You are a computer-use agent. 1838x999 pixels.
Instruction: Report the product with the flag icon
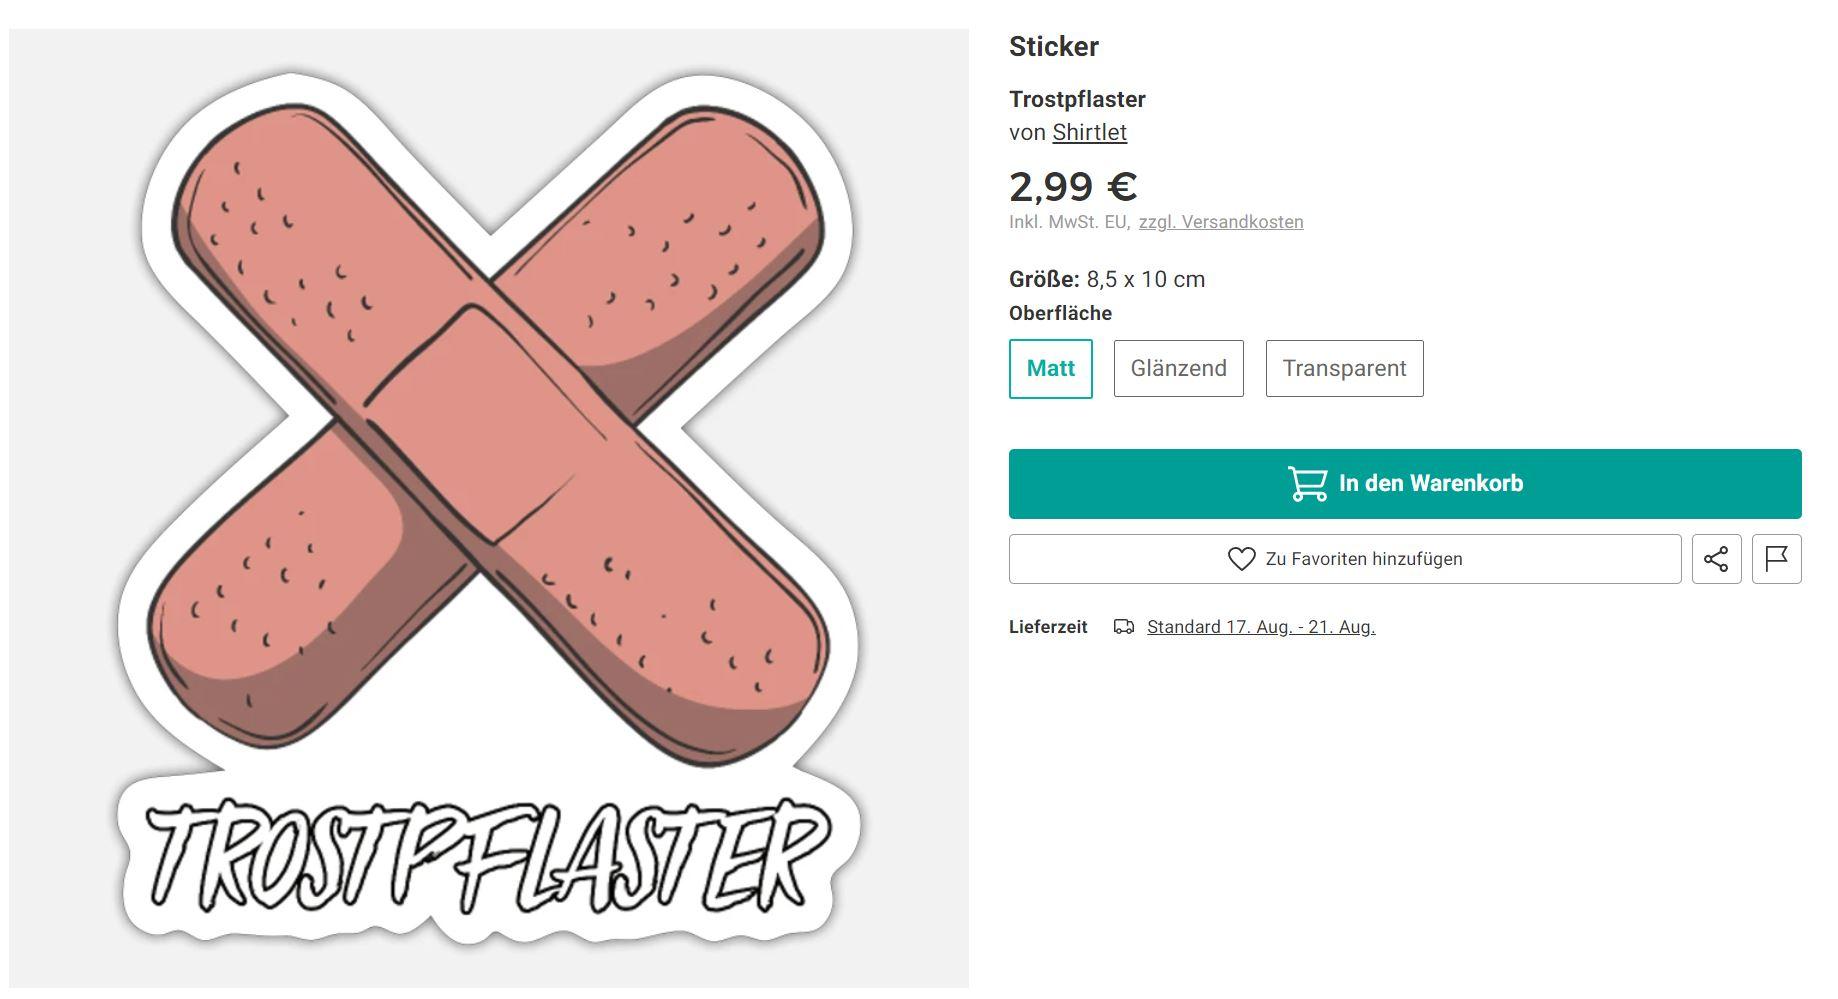pyautogui.click(x=1776, y=559)
